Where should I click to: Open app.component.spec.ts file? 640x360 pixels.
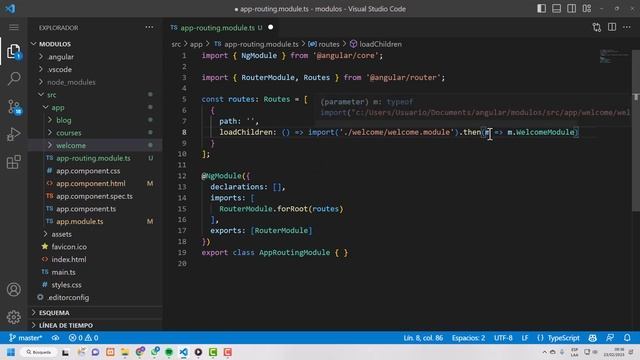click(x=95, y=196)
